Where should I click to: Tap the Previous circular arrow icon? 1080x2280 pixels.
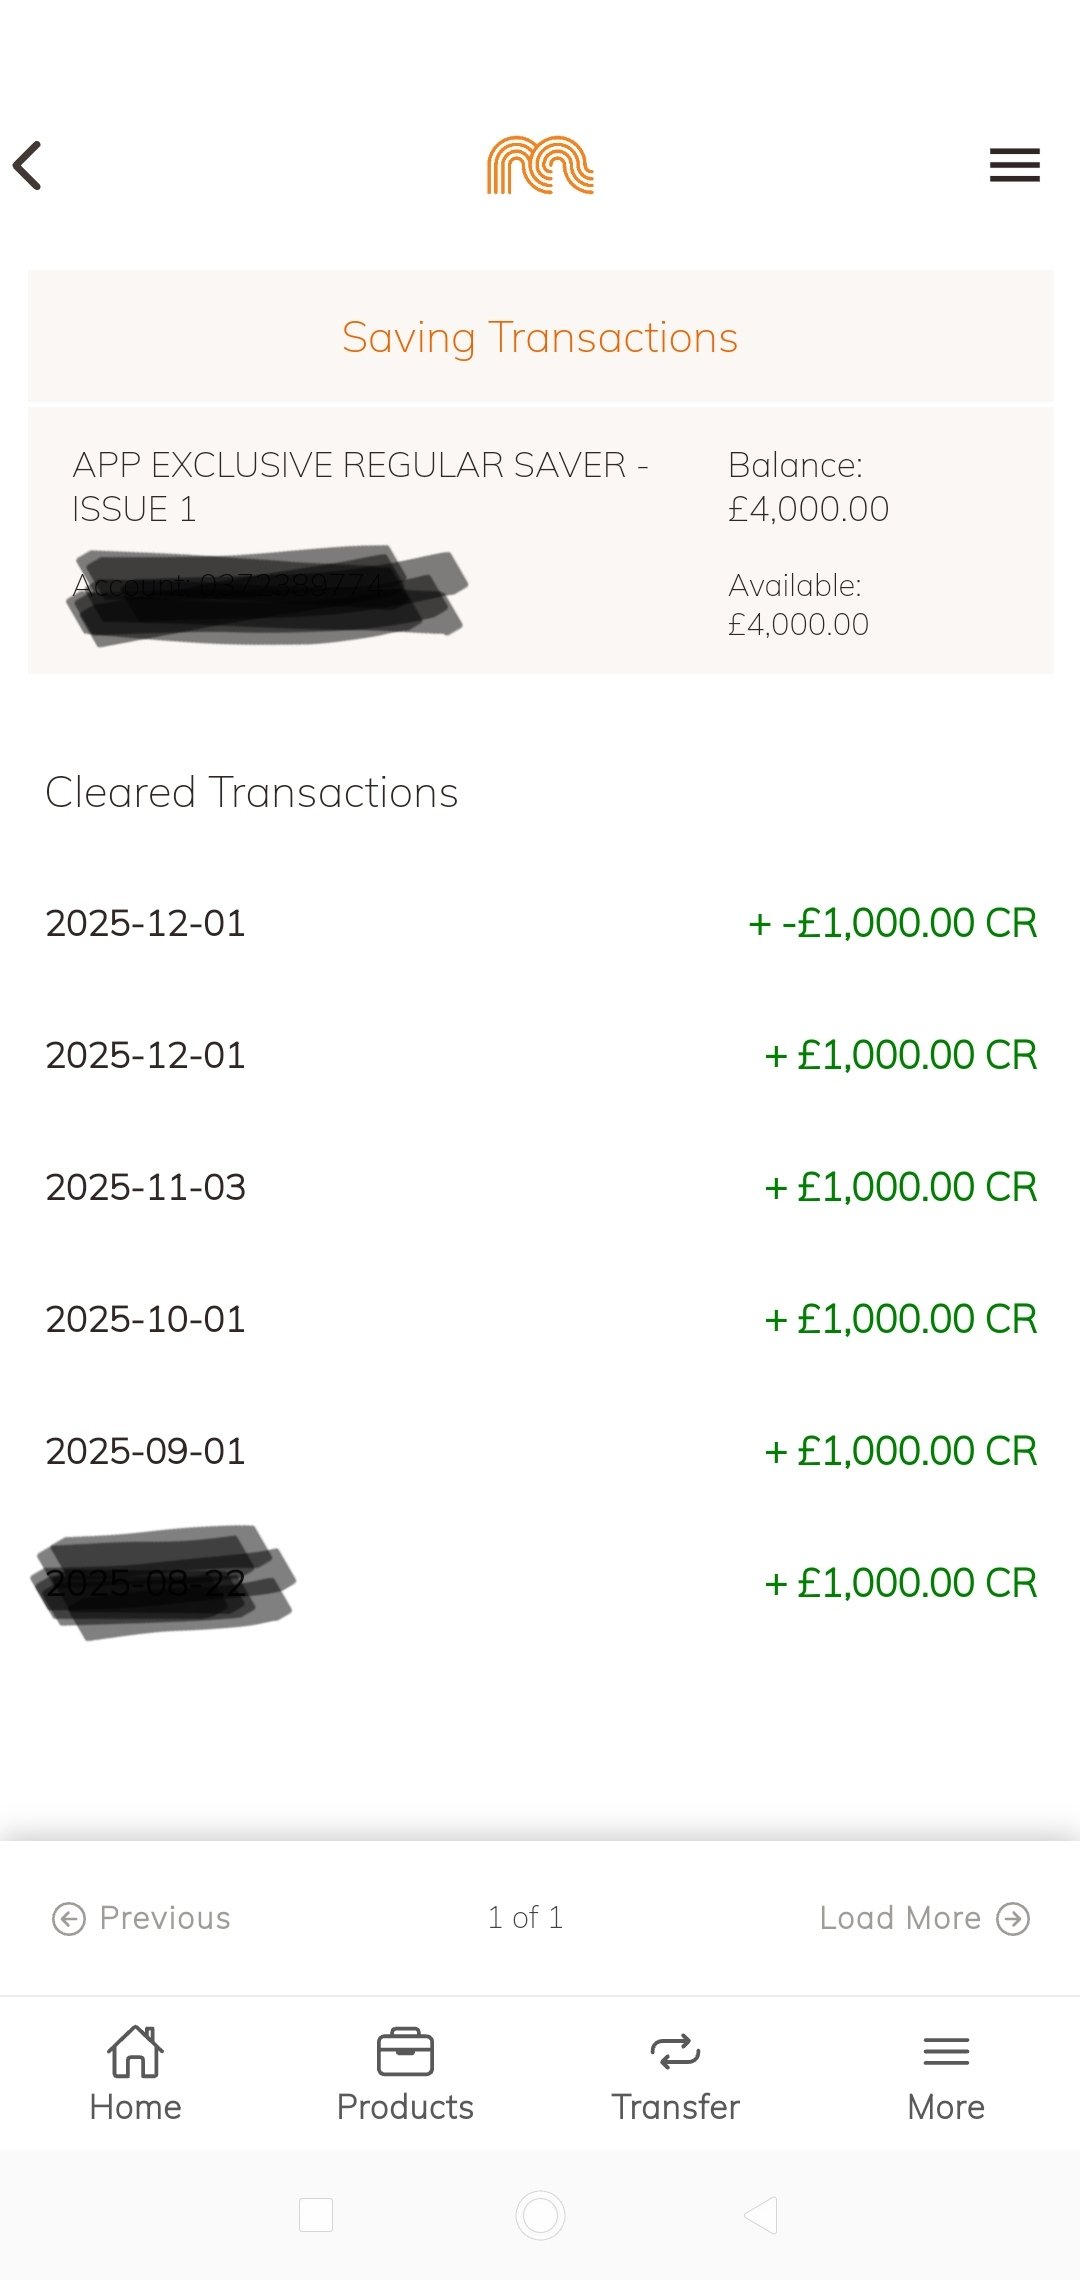68,1919
